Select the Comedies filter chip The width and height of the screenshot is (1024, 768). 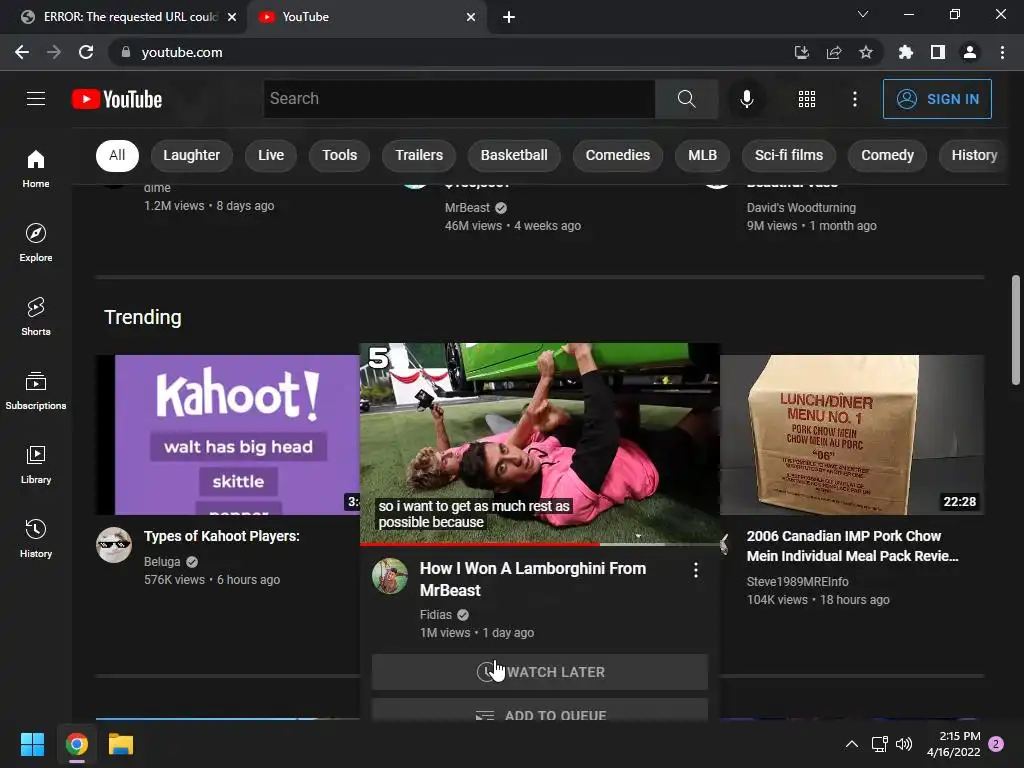point(618,155)
